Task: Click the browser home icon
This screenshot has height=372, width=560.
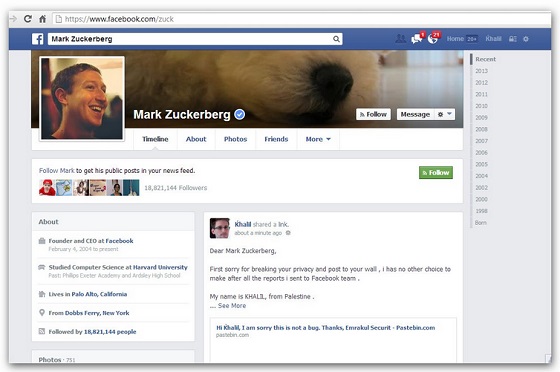Action: point(42,19)
